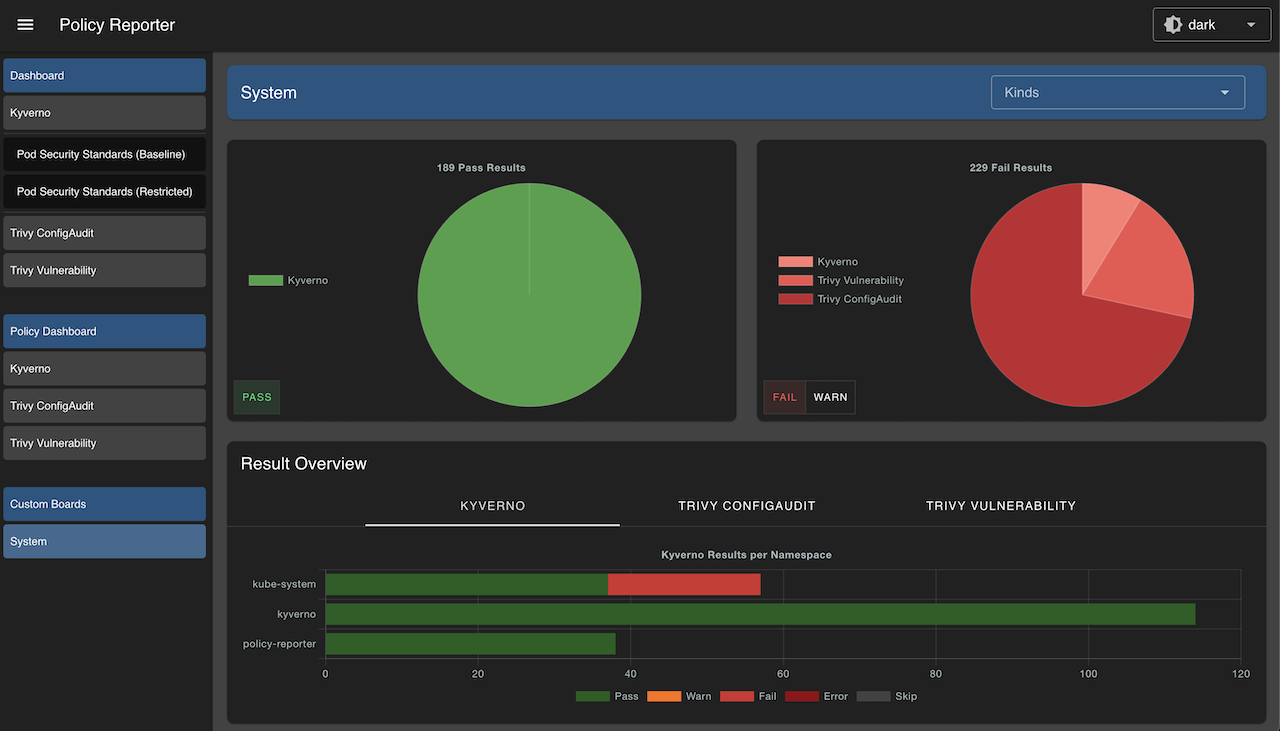The image size is (1280, 731).
Task: Click the kyverno namespace pass bar
Action: 760,614
